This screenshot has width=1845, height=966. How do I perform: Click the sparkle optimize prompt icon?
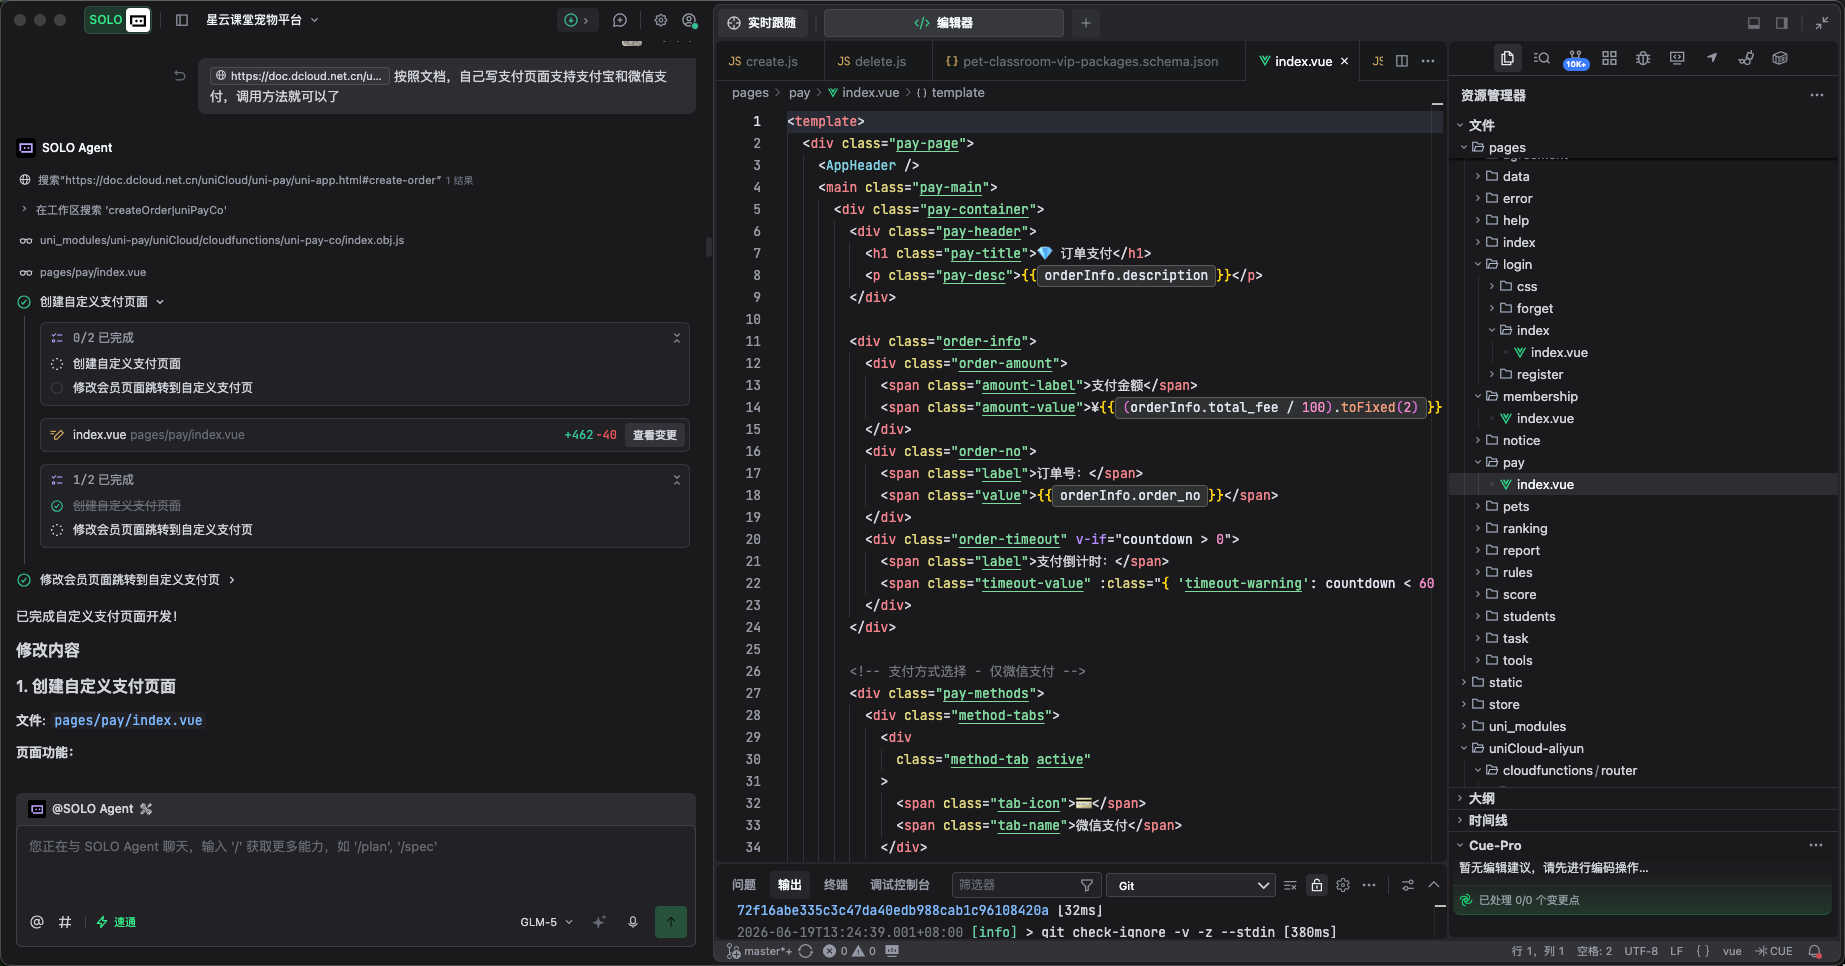pos(599,922)
